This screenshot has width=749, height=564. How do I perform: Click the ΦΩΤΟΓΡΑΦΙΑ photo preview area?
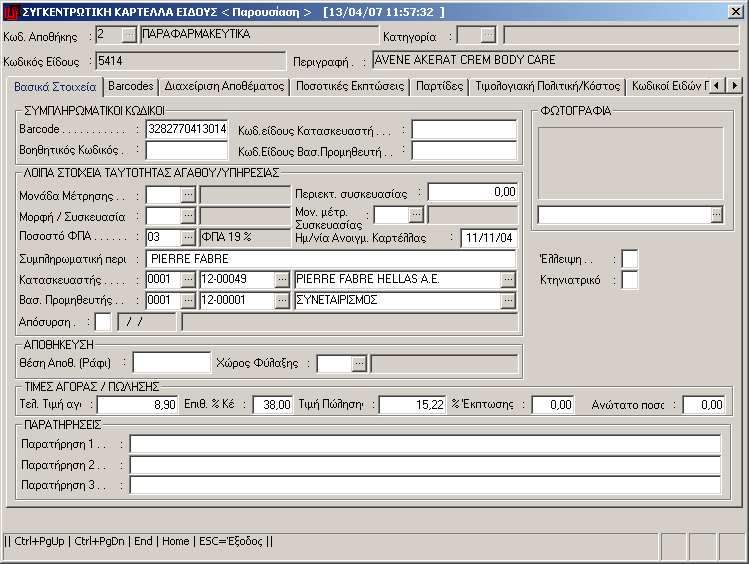[631, 163]
